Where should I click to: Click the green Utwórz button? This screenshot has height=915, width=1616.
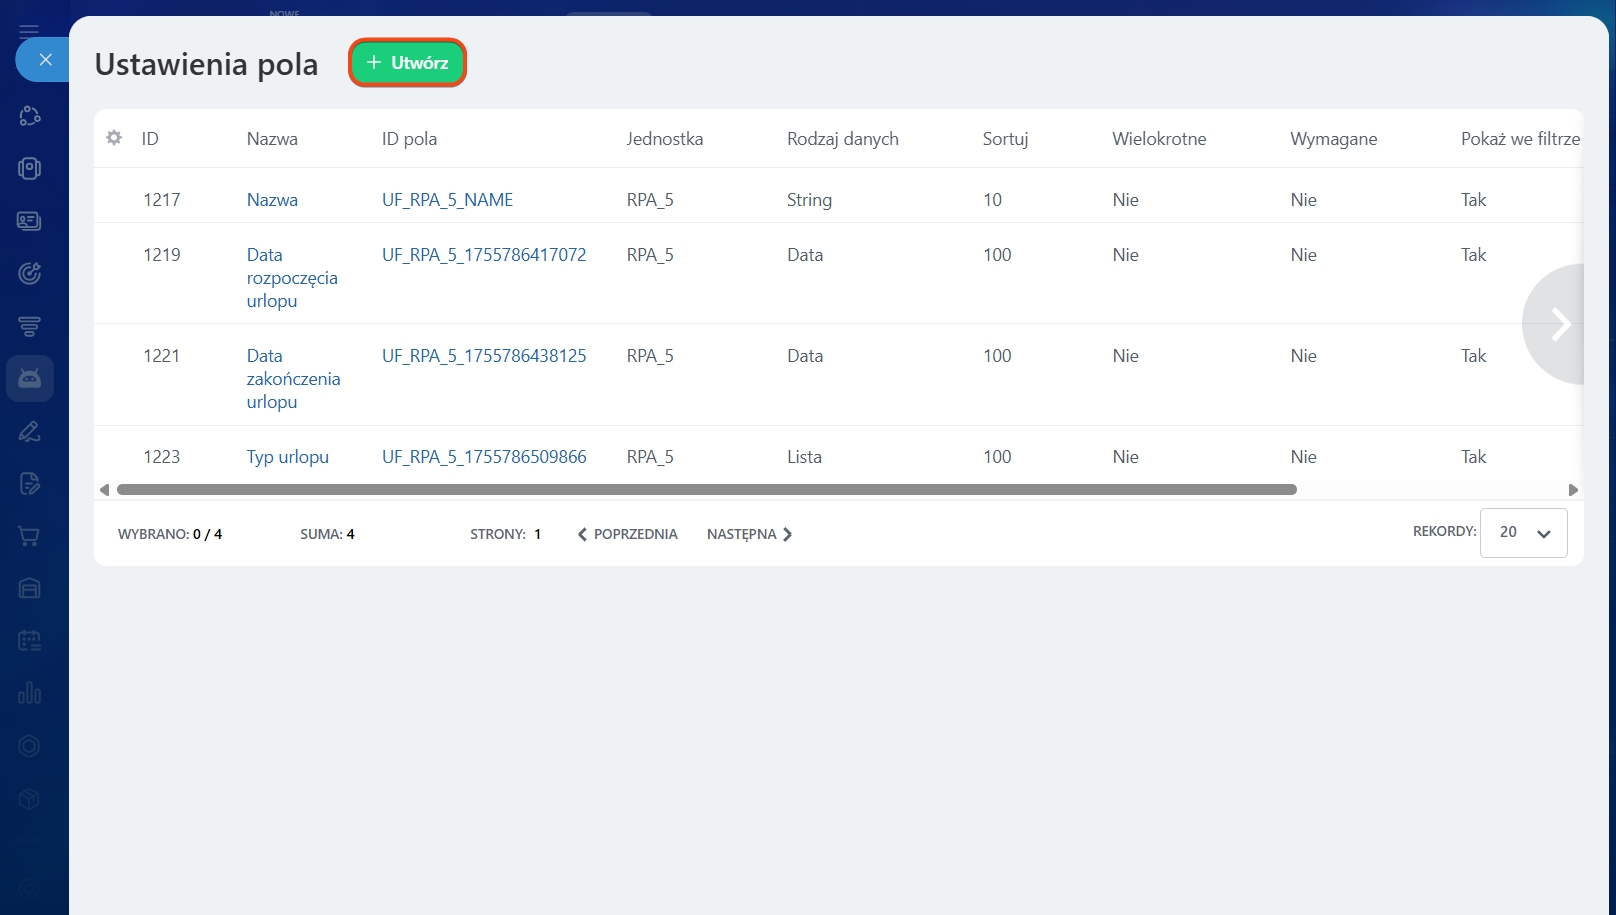407,63
